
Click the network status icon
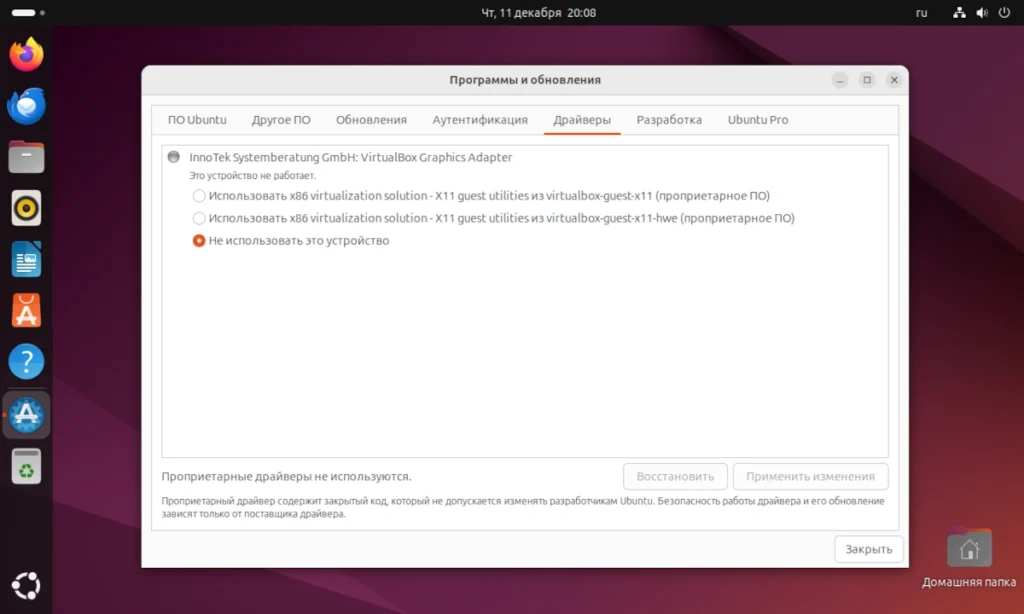[959, 12]
